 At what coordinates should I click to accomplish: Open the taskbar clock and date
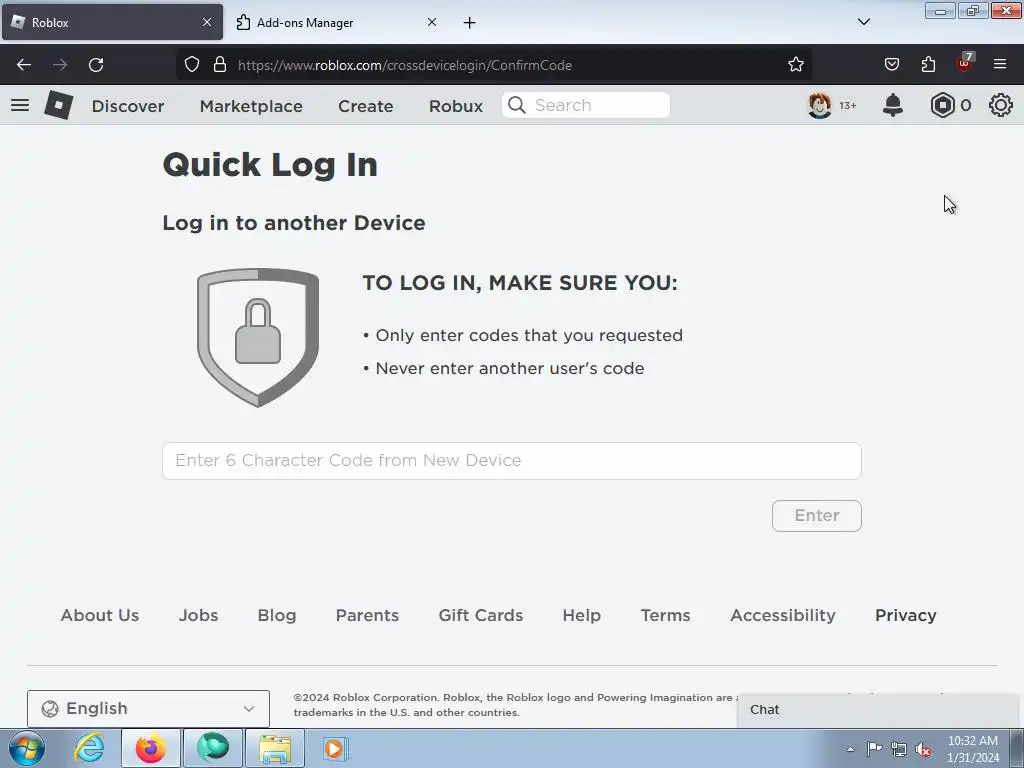tap(973, 749)
